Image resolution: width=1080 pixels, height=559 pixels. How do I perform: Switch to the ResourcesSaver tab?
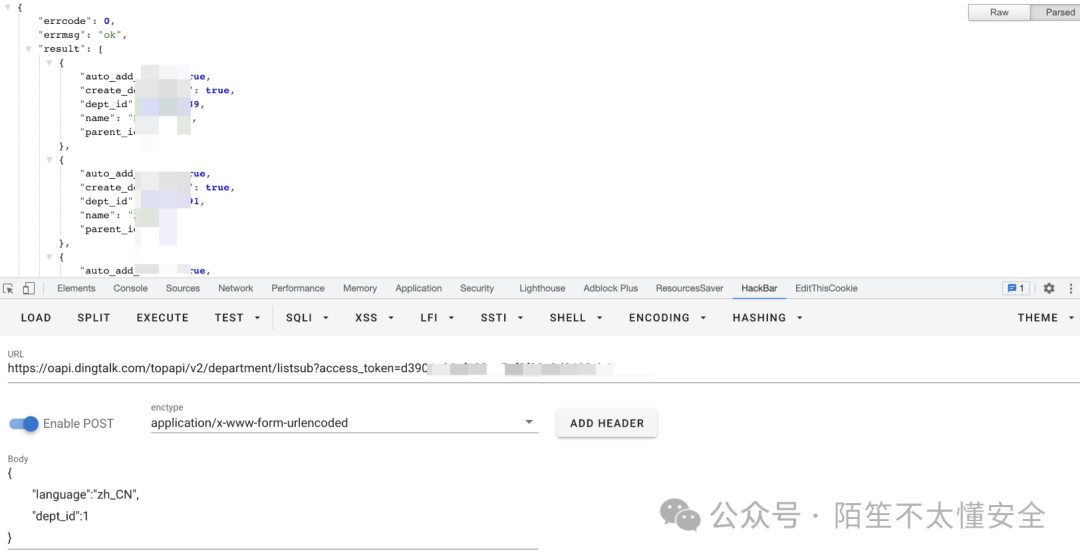point(689,288)
